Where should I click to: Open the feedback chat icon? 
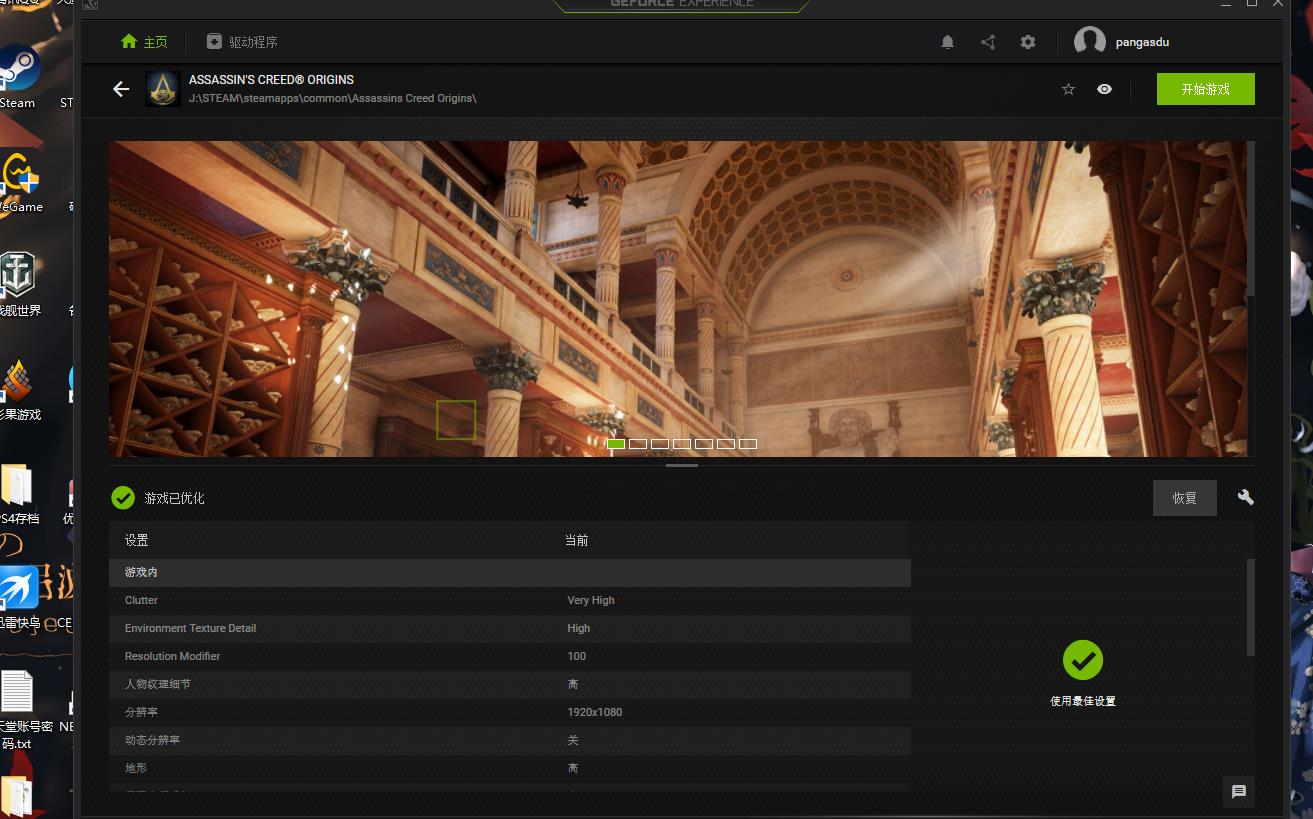[1239, 792]
